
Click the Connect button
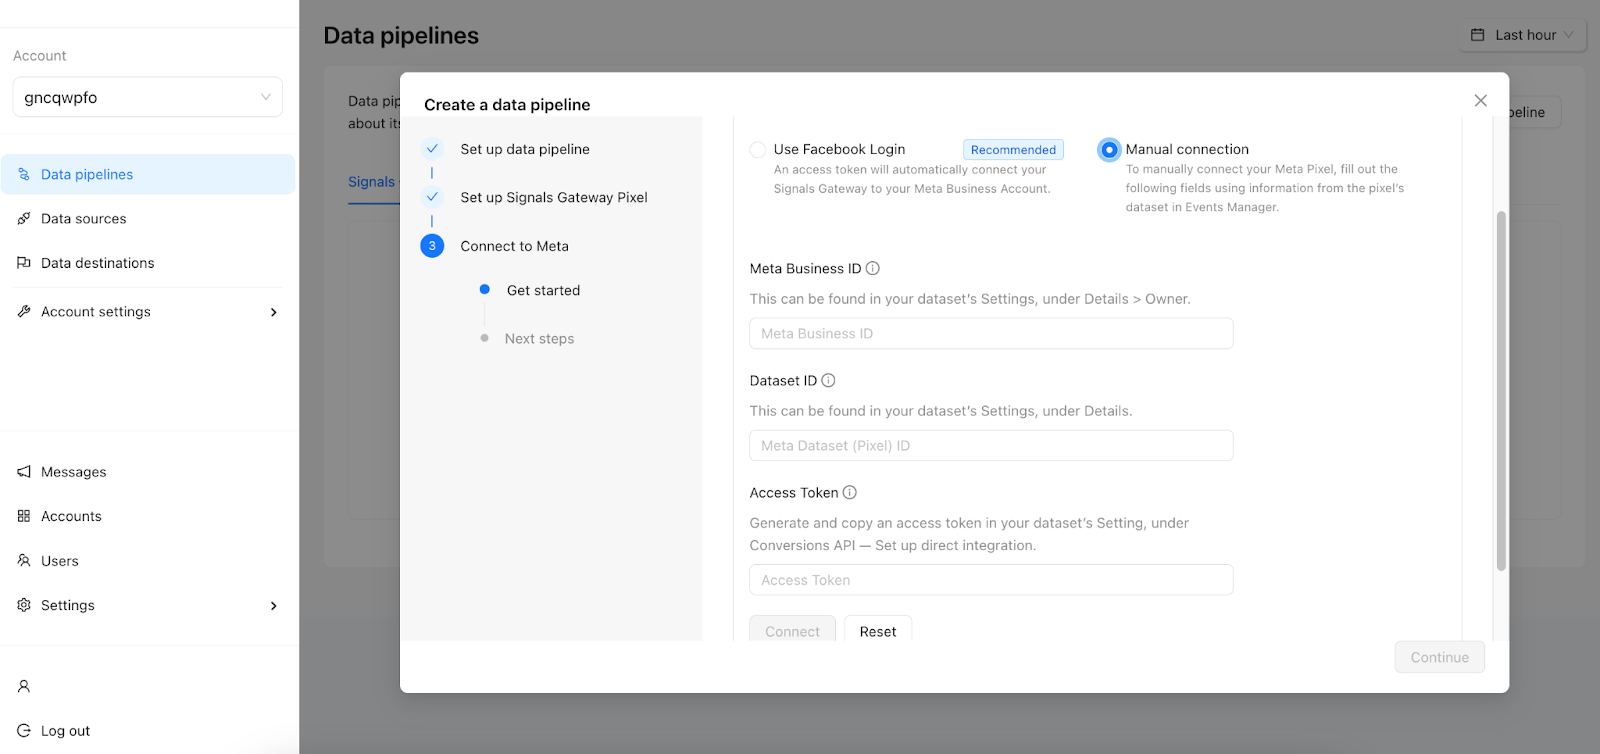(x=792, y=630)
